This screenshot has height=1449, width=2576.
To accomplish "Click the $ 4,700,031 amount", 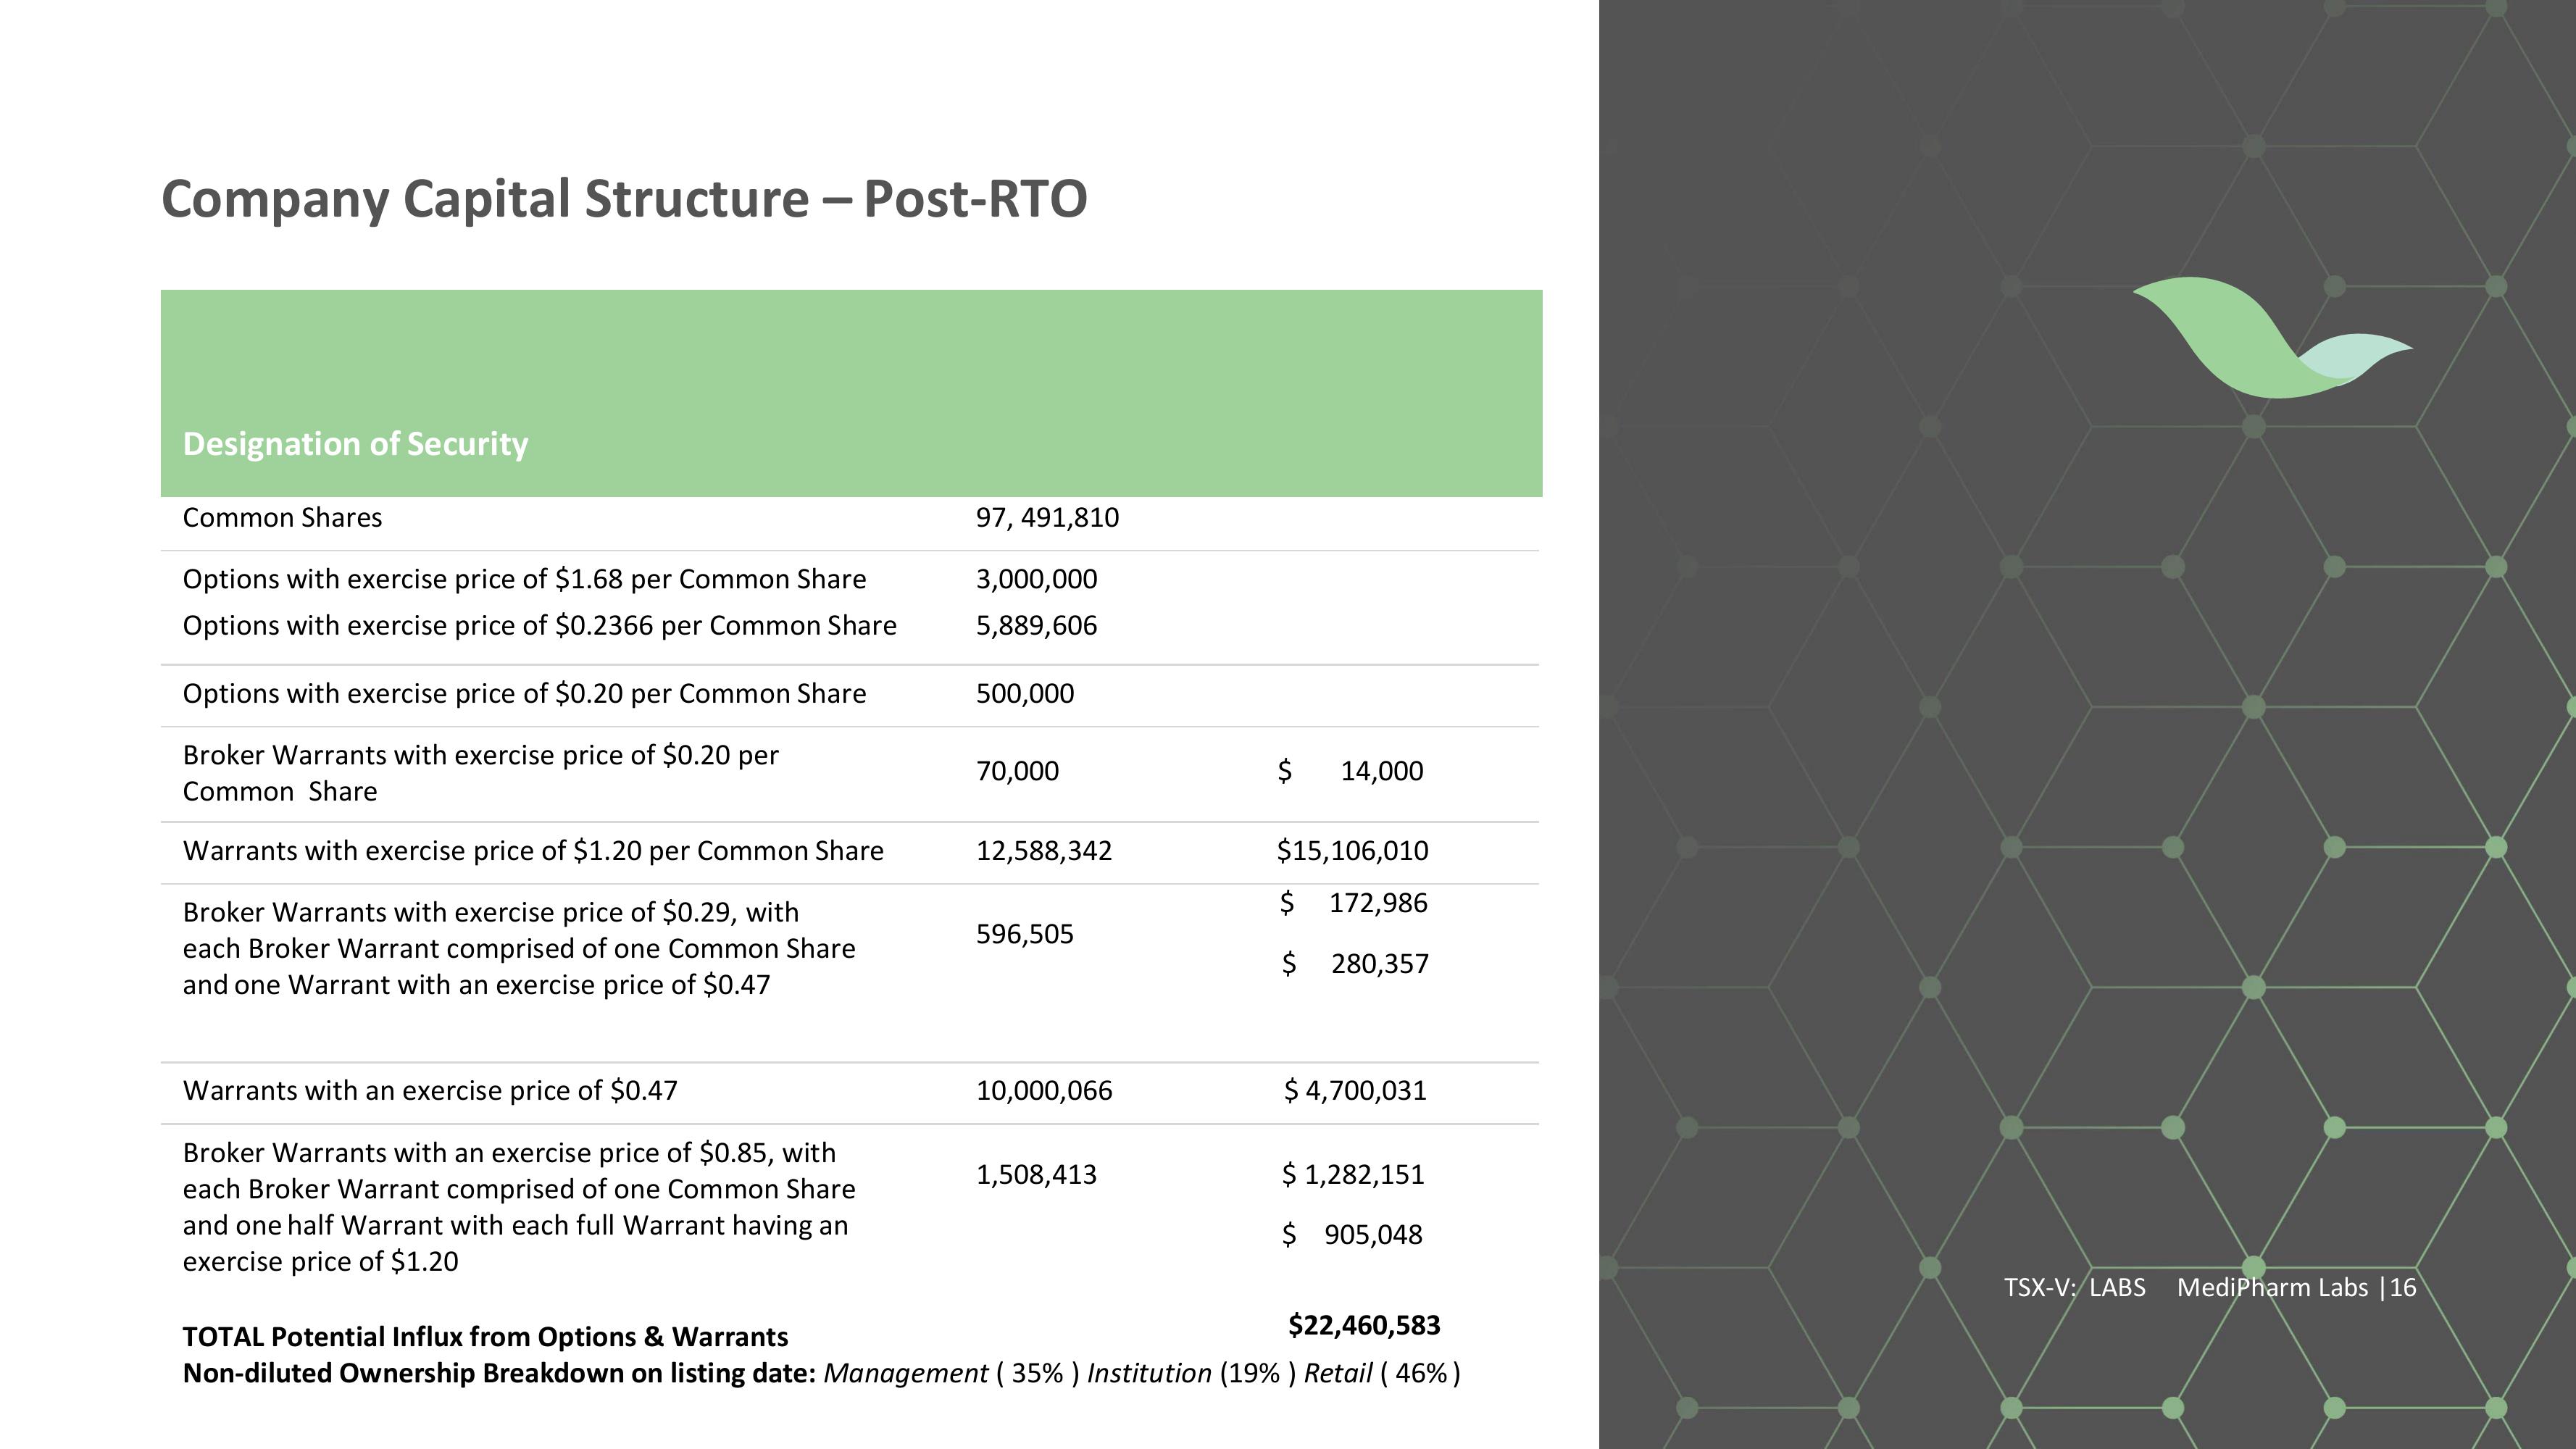I will (1355, 1091).
